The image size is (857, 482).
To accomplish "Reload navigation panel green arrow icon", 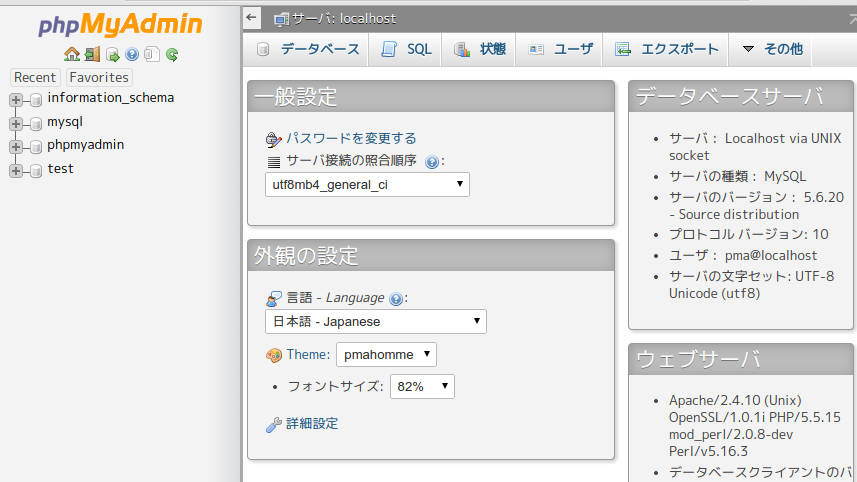I will pyautogui.click(x=172, y=54).
